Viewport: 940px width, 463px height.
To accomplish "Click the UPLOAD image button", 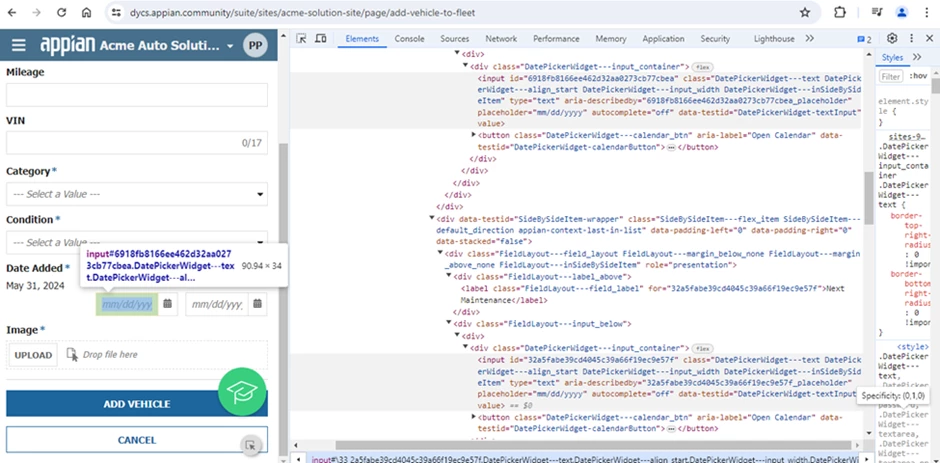I will pos(33,354).
